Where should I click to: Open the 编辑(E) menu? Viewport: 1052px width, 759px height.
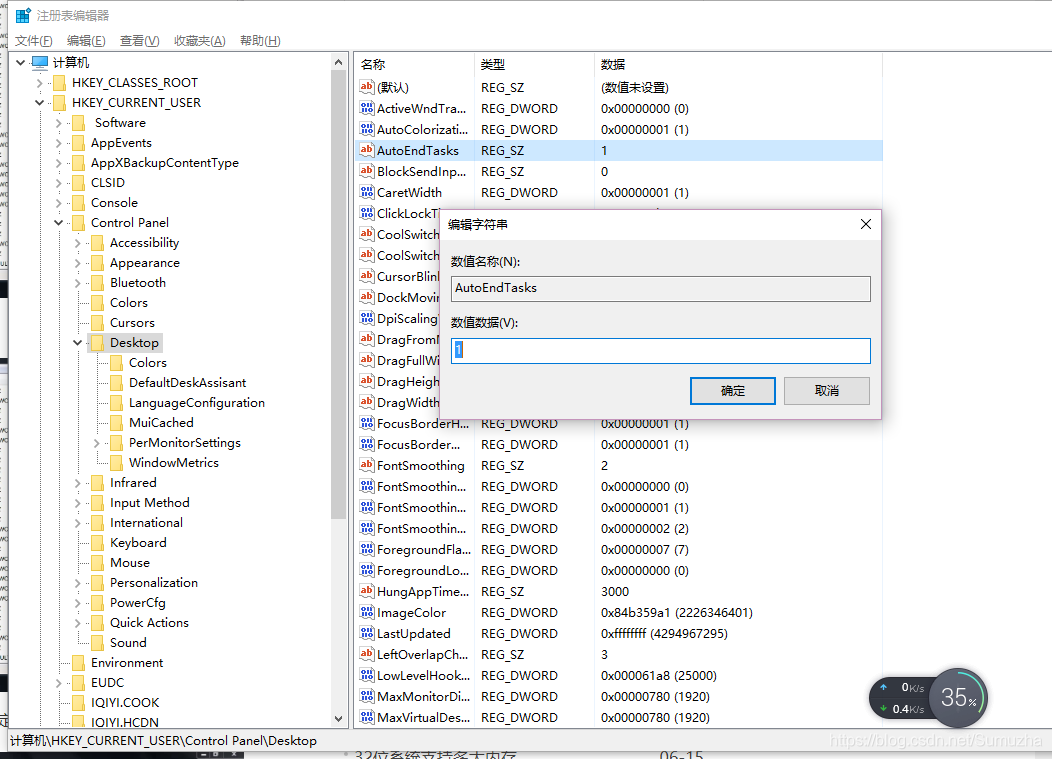pos(86,41)
